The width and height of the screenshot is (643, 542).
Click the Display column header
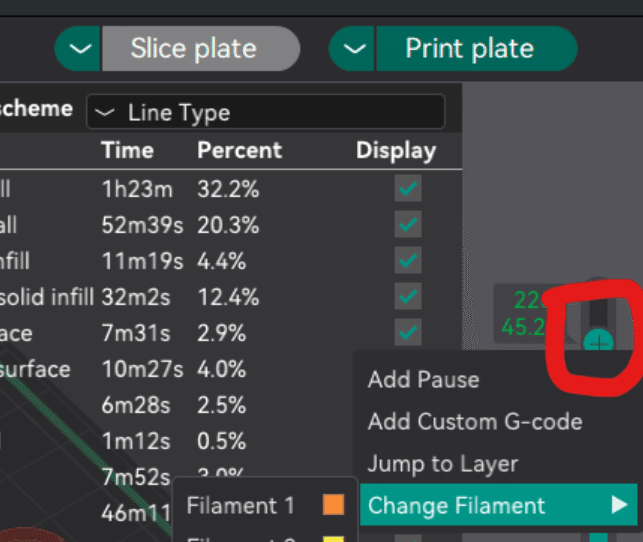(396, 151)
